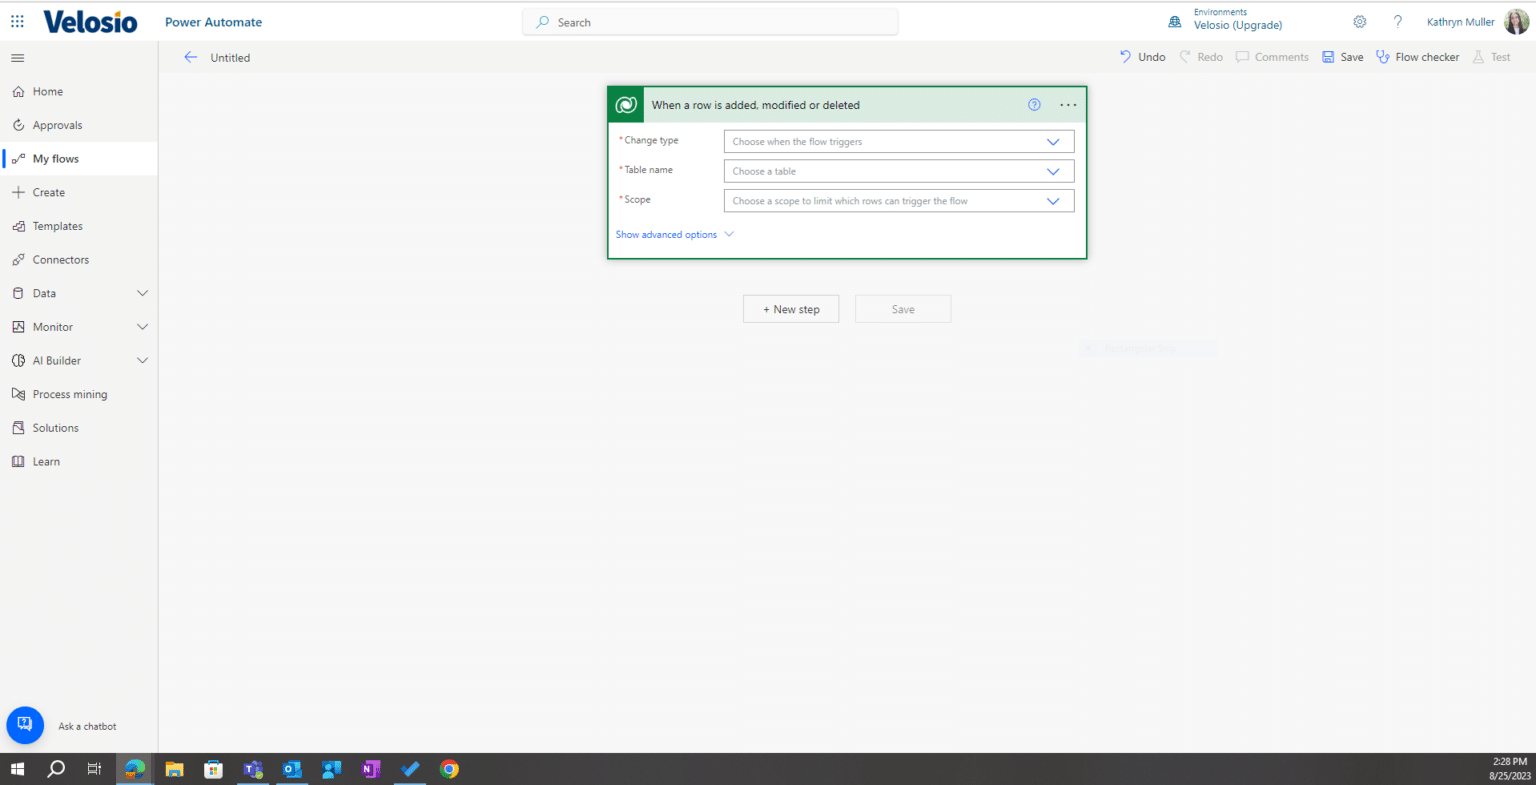Expand the AI Builder section
This screenshot has height=785, width=1536.
(x=141, y=360)
